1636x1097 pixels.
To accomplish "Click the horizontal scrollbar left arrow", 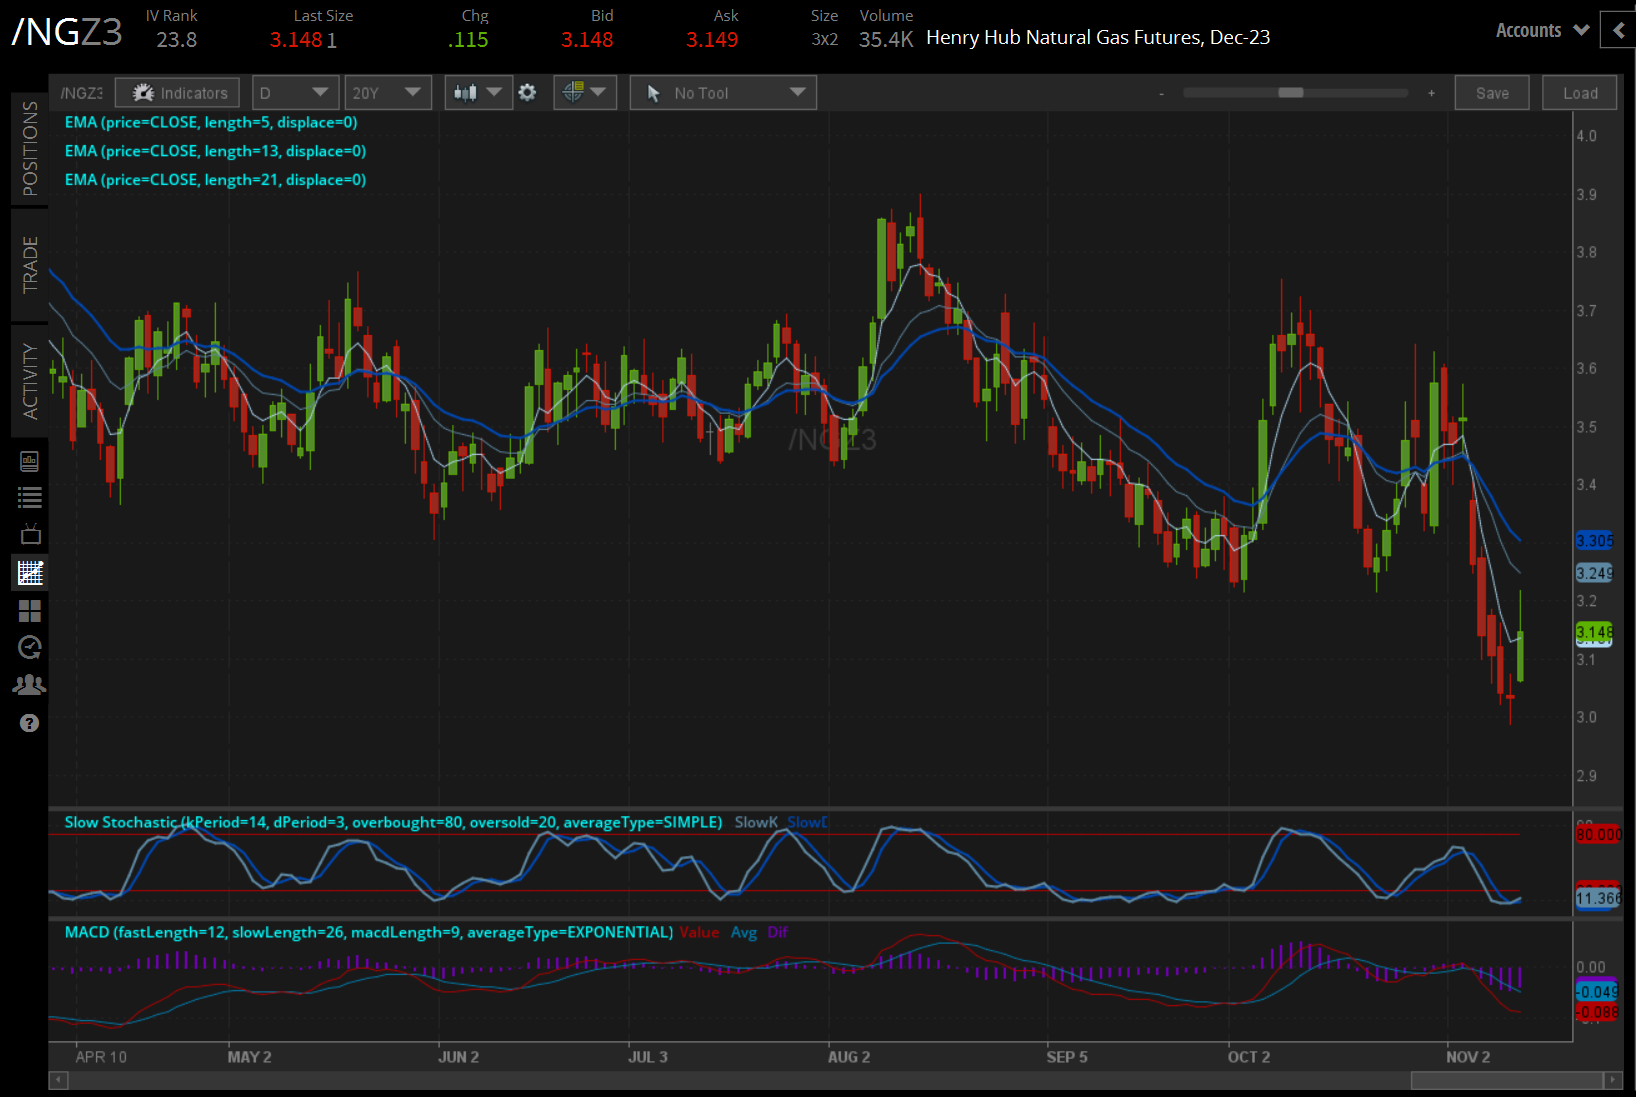I will click(59, 1080).
